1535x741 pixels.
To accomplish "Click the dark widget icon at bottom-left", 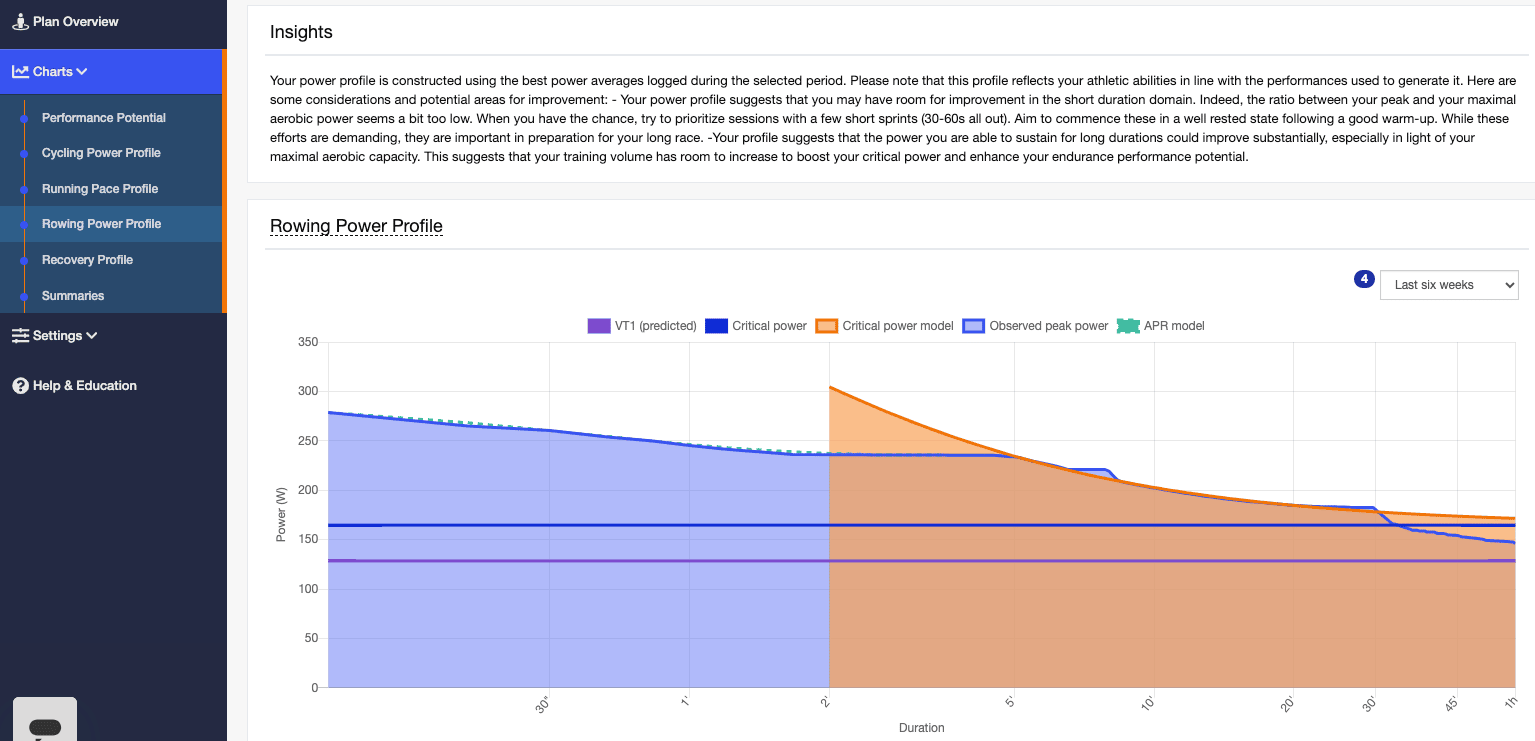I will [x=45, y=726].
